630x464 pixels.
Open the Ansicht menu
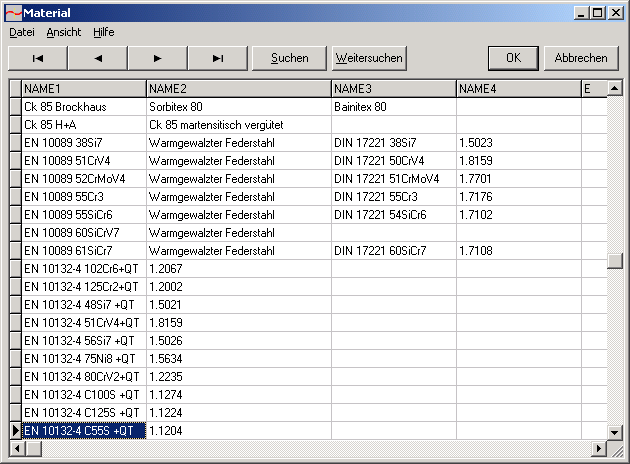point(64,32)
